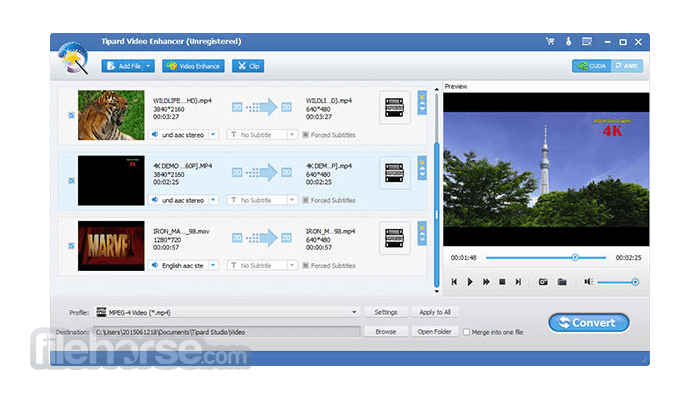The width and height of the screenshot is (700, 400).
Task: Skip to next track in preview
Action: tap(518, 282)
